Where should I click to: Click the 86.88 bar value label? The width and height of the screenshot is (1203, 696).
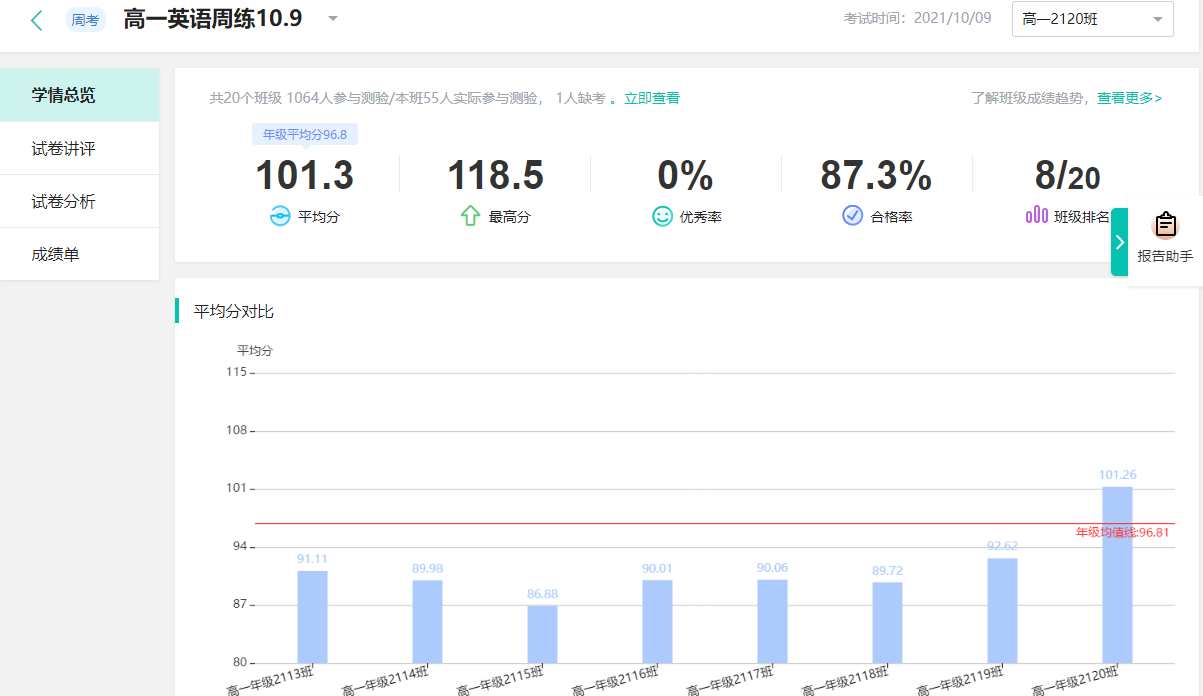(x=542, y=594)
